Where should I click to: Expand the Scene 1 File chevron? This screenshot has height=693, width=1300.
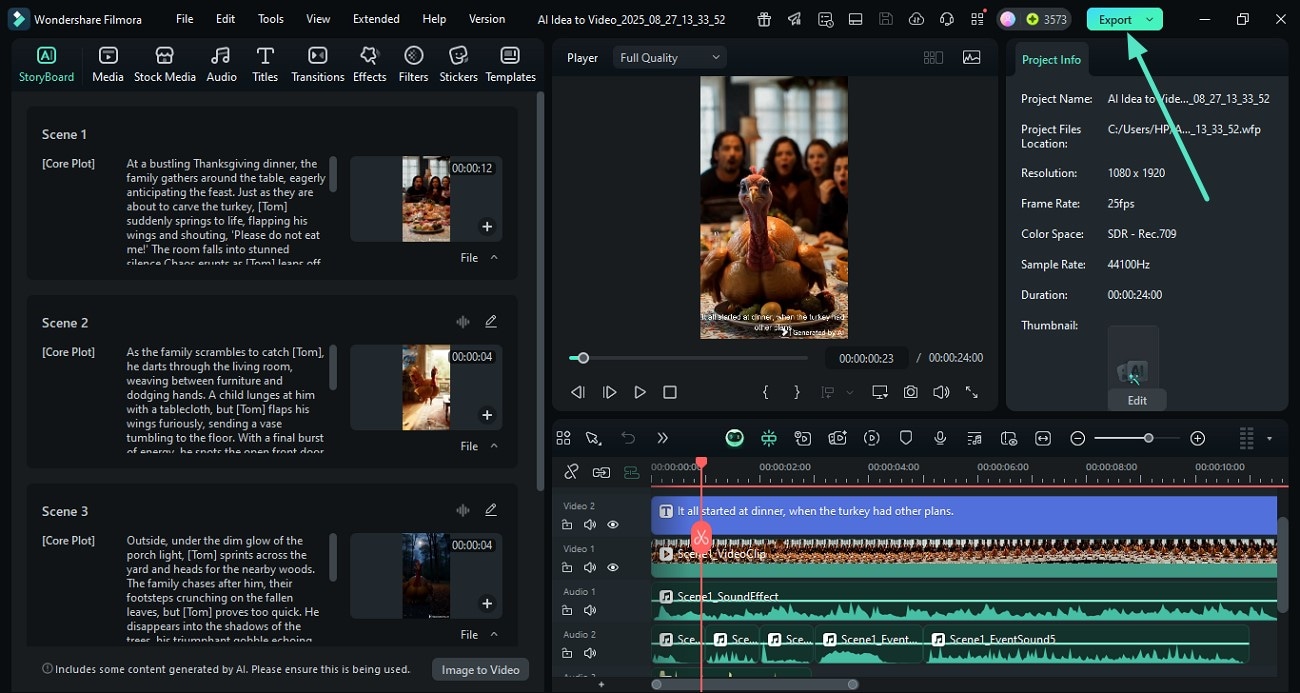click(494, 258)
